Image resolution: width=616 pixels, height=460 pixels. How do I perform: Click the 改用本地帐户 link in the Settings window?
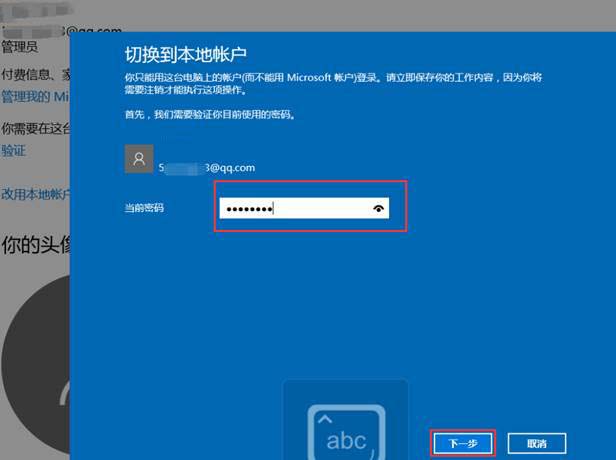tap(36, 194)
